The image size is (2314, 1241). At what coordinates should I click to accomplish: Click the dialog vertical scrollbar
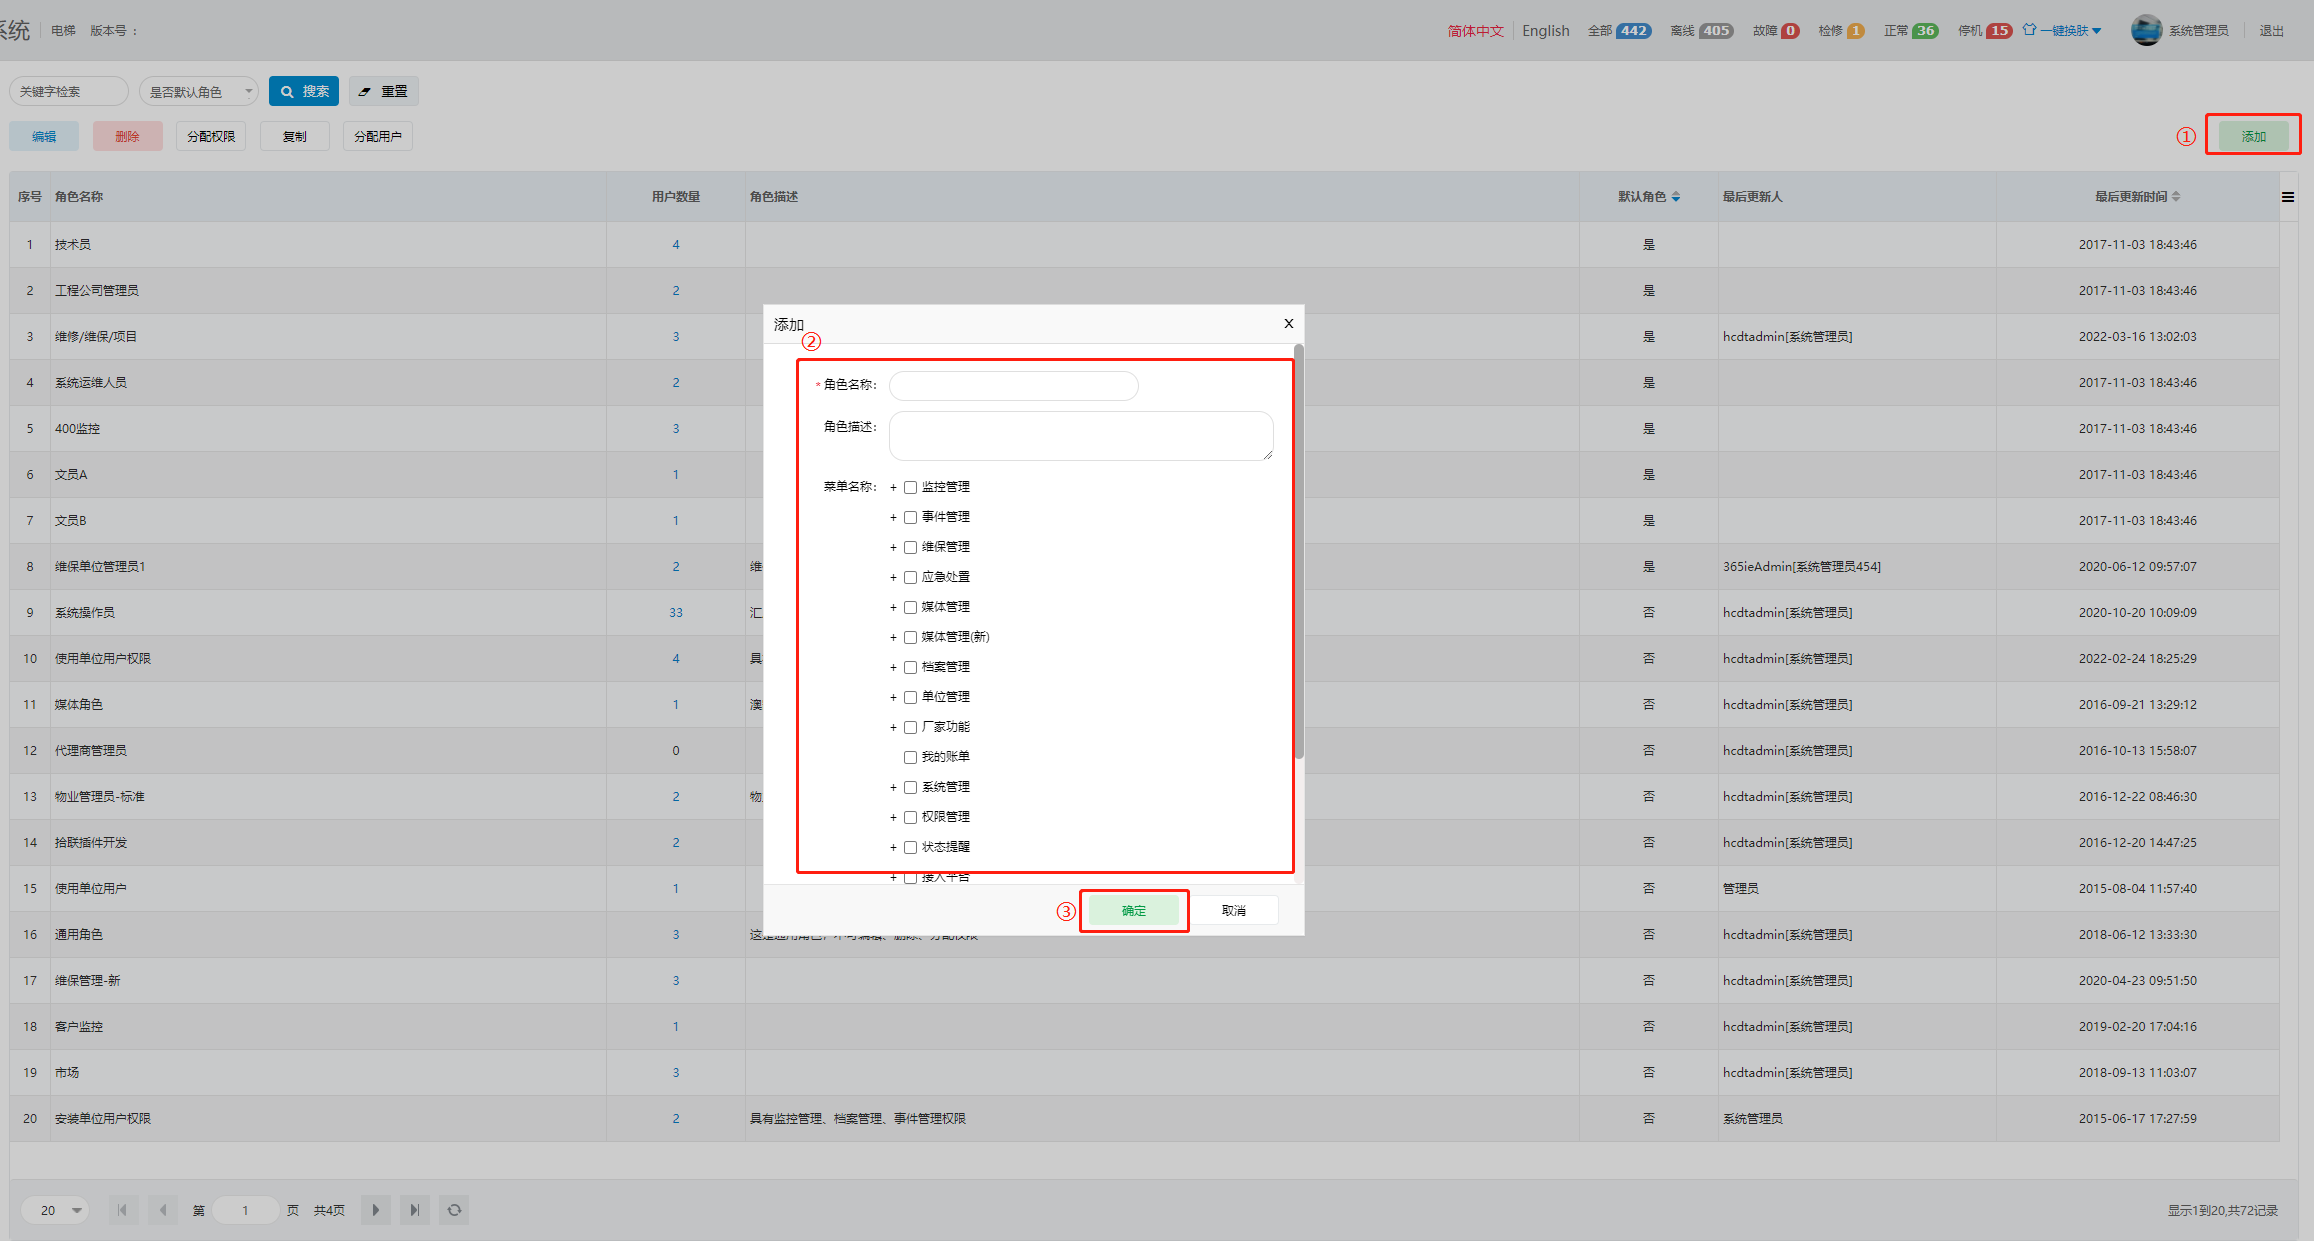(x=1298, y=550)
